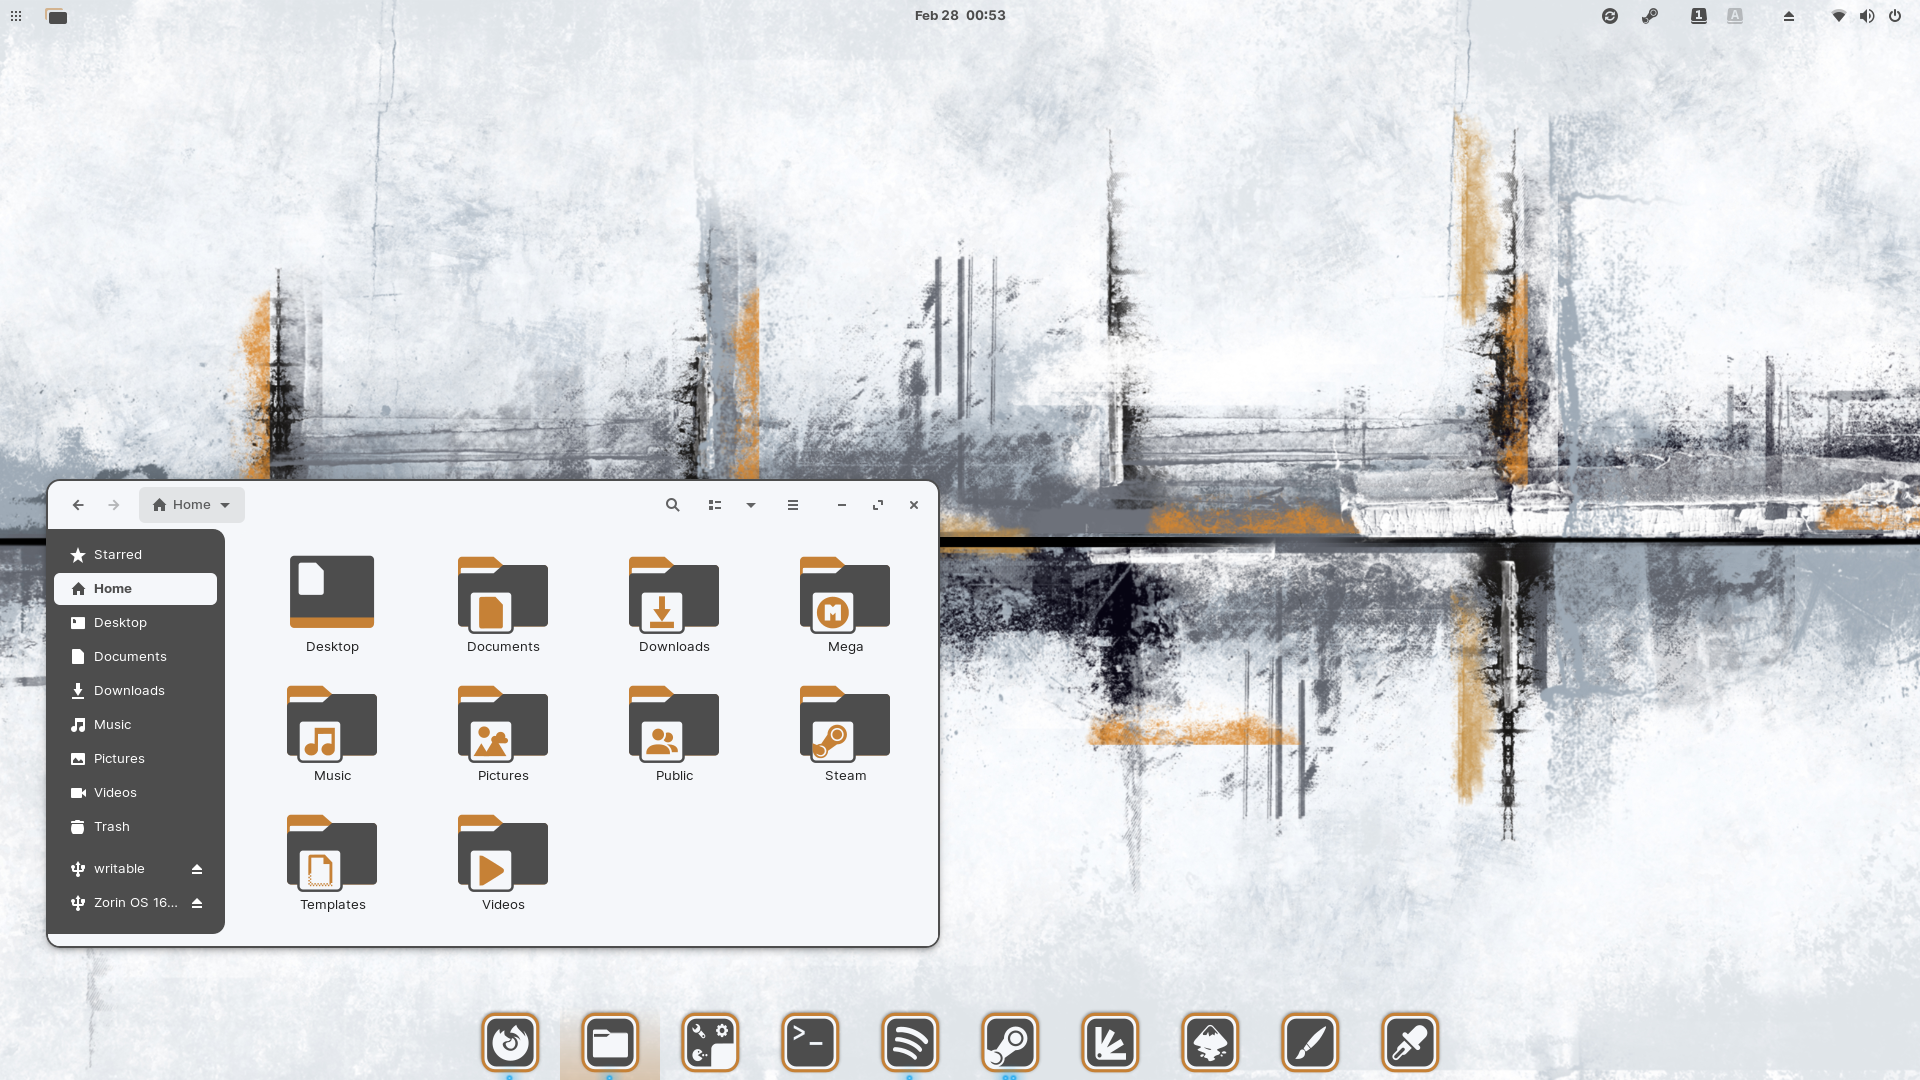Select Music in the sidebar

pyautogui.click(x=135, y=725)
